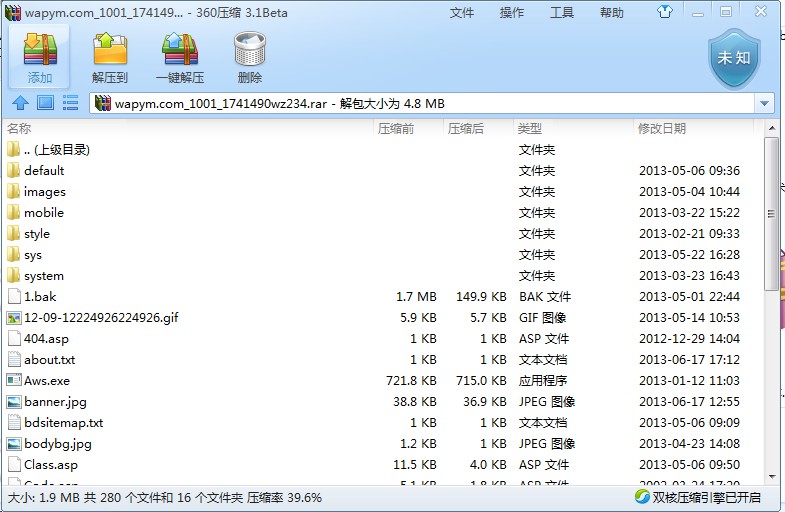Open the skin (shirt) icon in title bar
This screenshot has height=512, width=785.
tap(692, 13)
